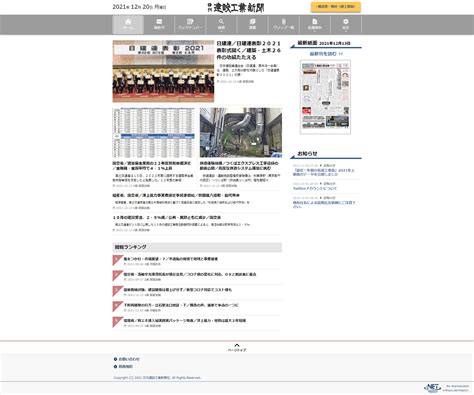Image resolution: width=474 pixels, height=395 pixels.
Task: Open ranking item 2 mentioning コロナ
Action: [190, 274]
